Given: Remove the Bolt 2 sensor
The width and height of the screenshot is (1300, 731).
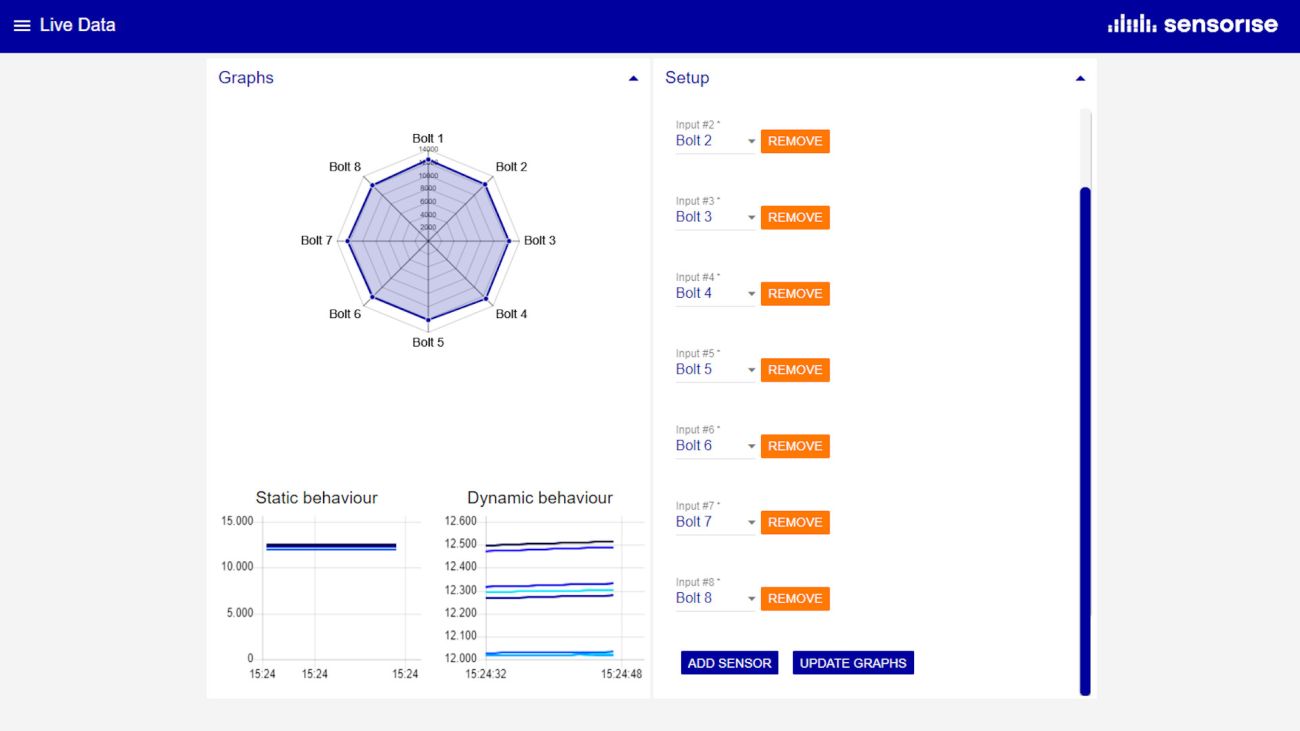Looking at the screenshot, I should [795, 142].
